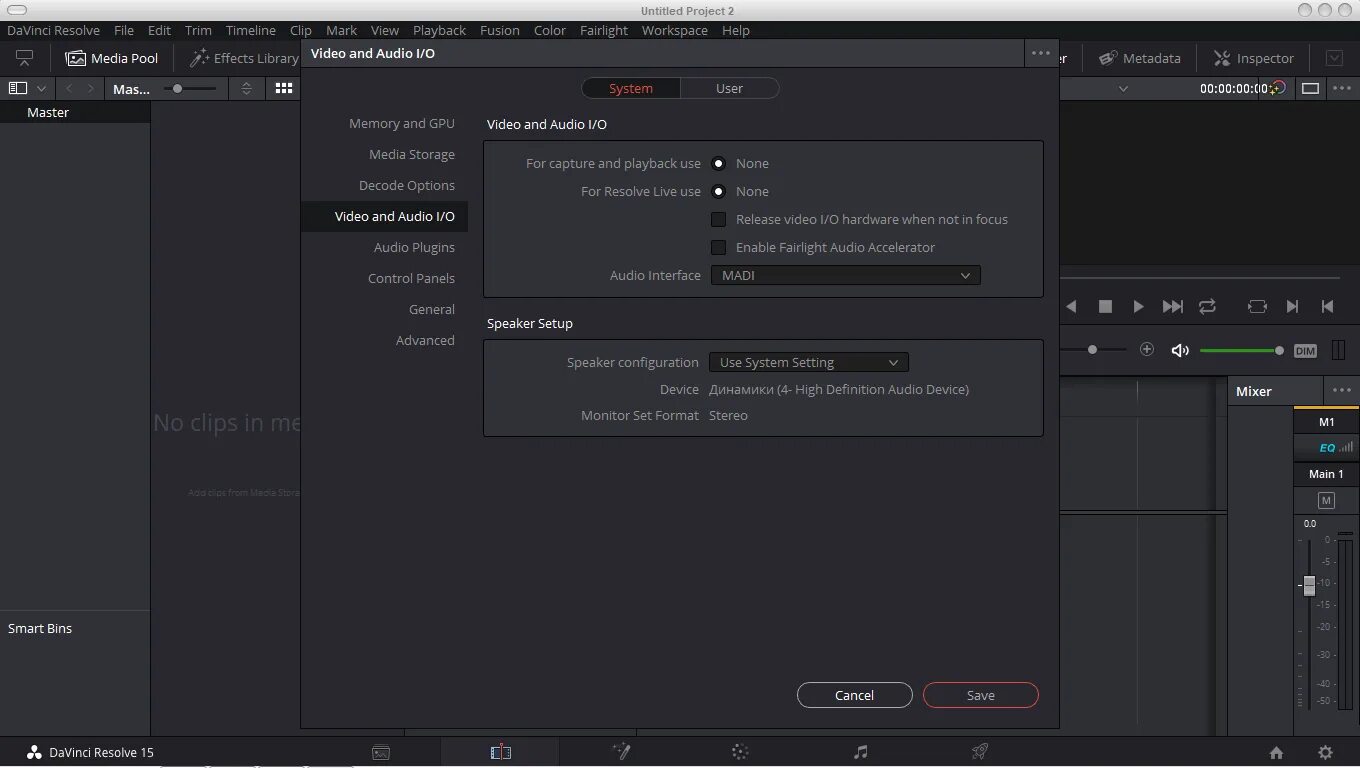Image resolution: width=1360 pixels, height=768 pixels.
Task: Toggle the DIM audio button
Action: tap(1305, 351)
